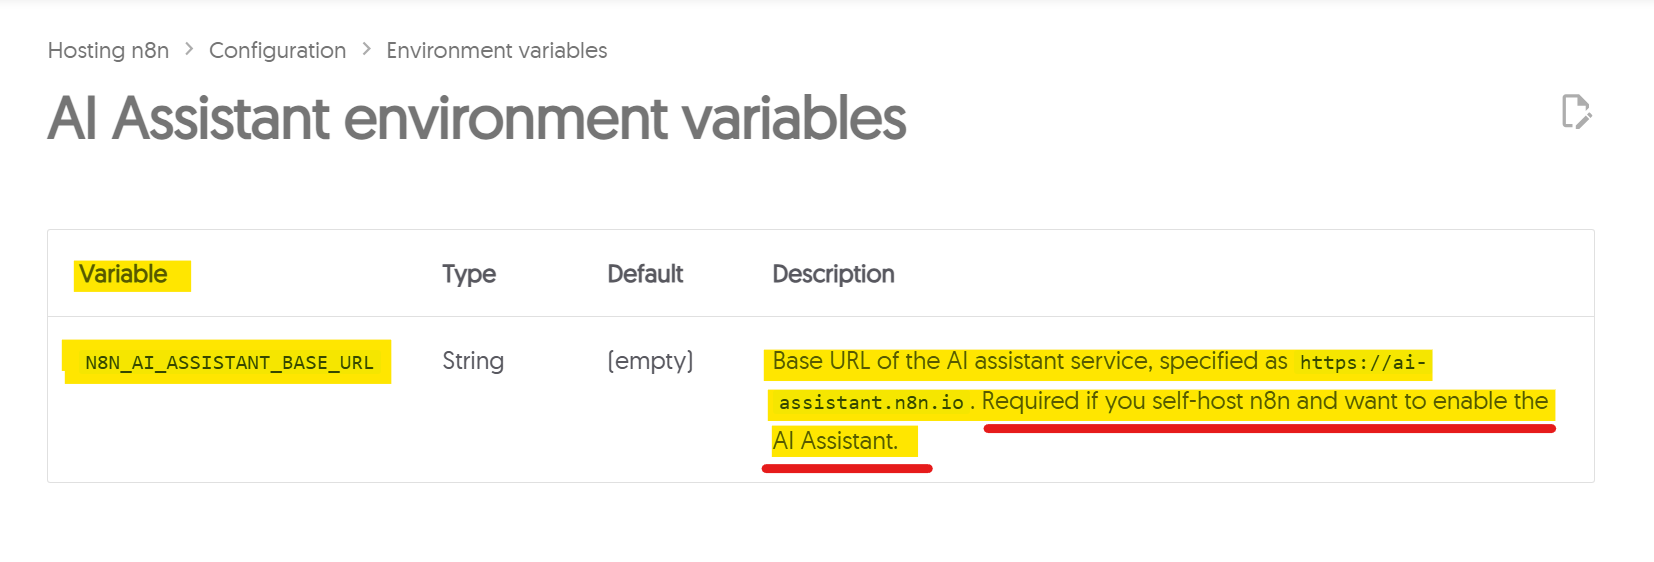Click the edit page icon
Image resolution: width=1654 pixels, height=562 pixels.
pos(1576,111)
